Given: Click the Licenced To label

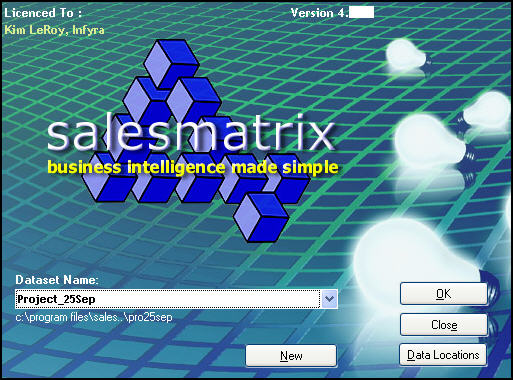Looking at the screenshot, I should [43, 13].
